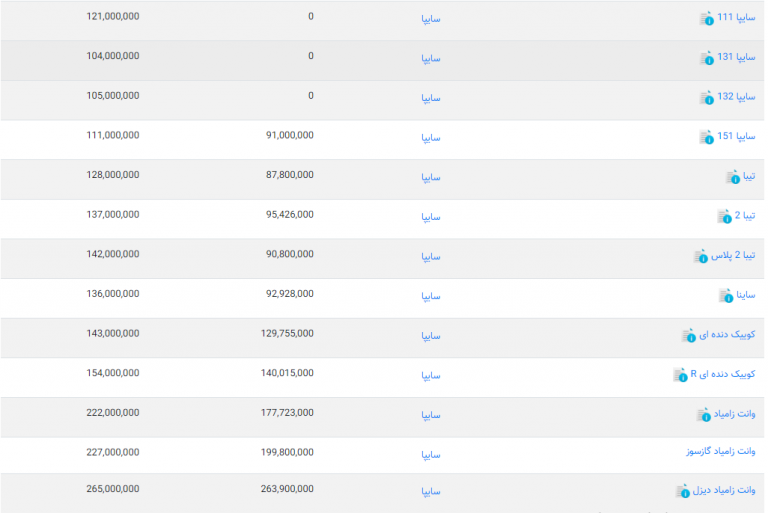This screenshot has width=768, height=513.
Task: Click the value 90,800,000
Action: click(290, 255)
